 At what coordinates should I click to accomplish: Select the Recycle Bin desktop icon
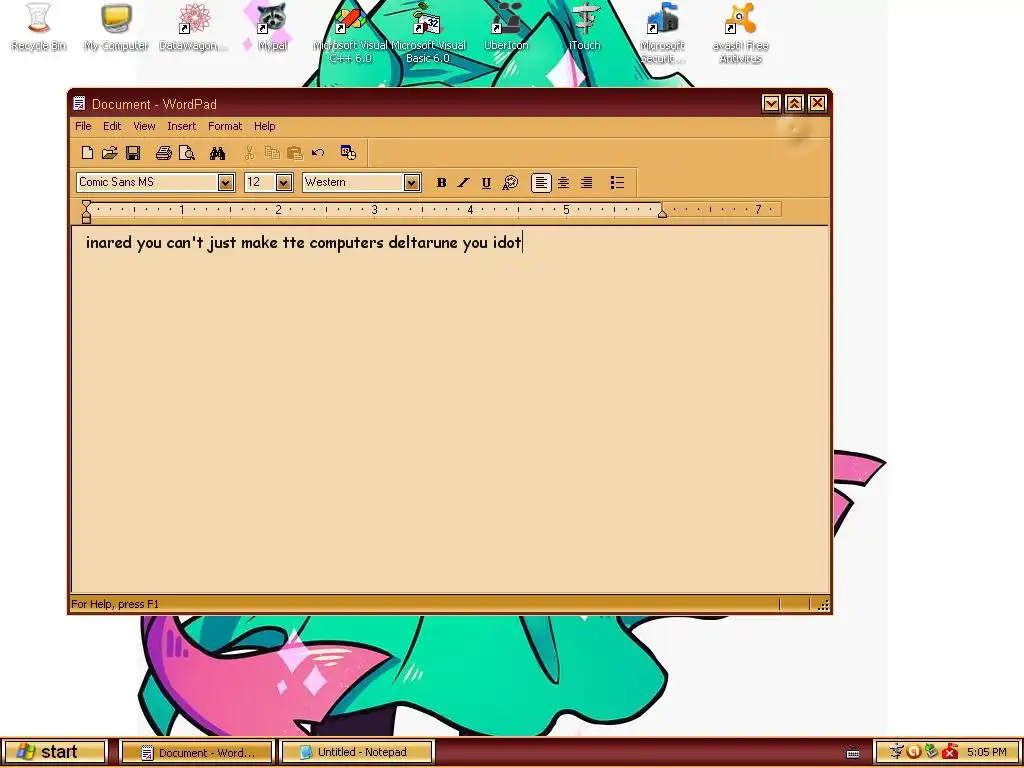[x=39, y=27]
